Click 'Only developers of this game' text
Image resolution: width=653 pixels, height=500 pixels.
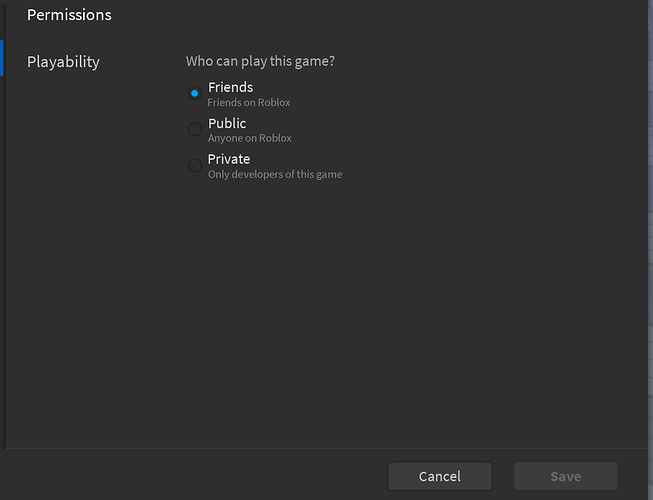point(275,174)
